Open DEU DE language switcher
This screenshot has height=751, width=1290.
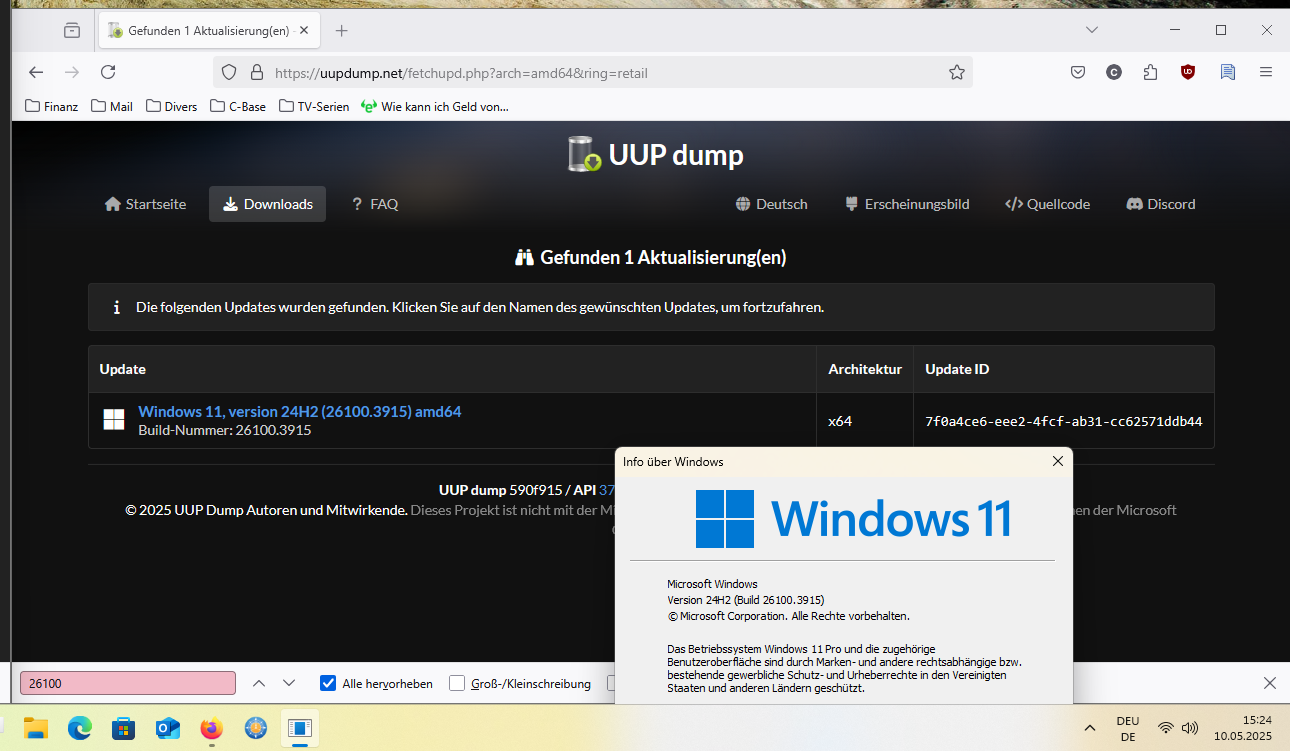pyautogui.click(x=1128, y=728)
